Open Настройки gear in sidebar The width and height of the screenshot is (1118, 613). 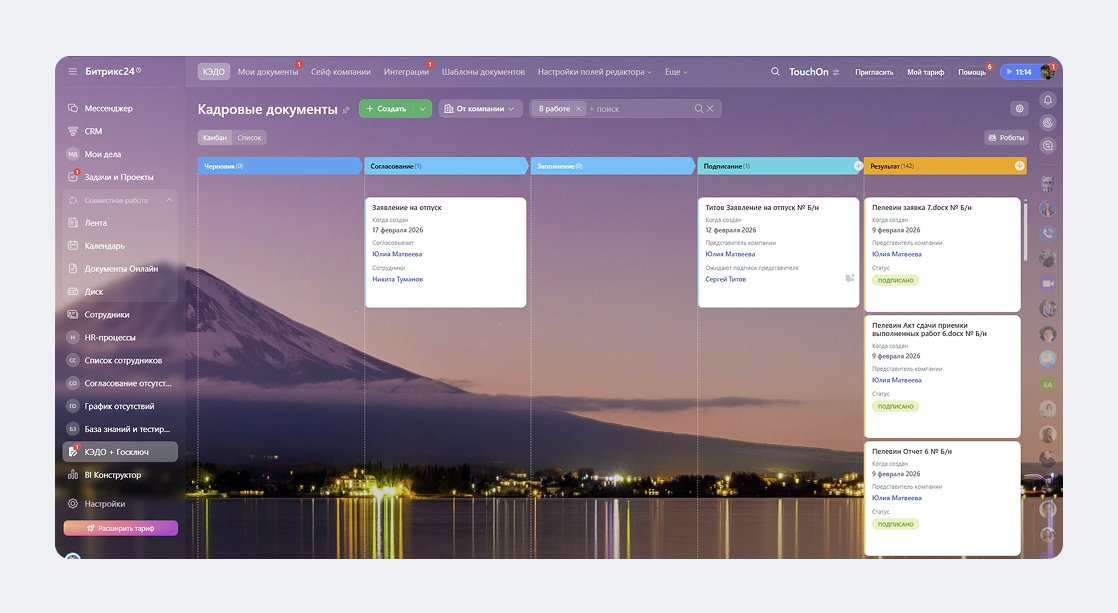[73, 503]
